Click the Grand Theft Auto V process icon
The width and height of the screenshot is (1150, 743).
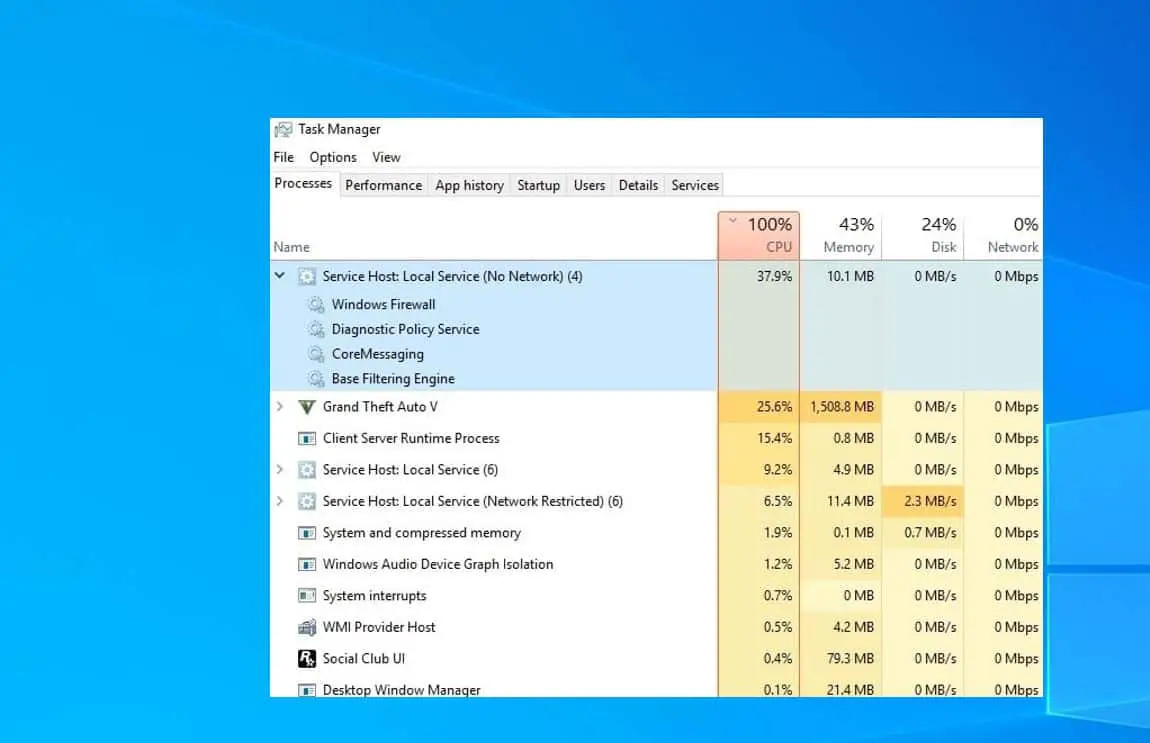pyautogui.click(x=307, y=407)
